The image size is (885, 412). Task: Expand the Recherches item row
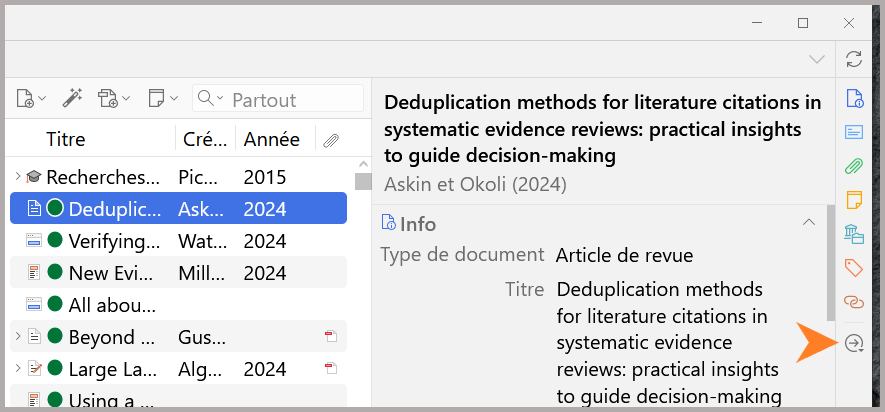point(18,177)
